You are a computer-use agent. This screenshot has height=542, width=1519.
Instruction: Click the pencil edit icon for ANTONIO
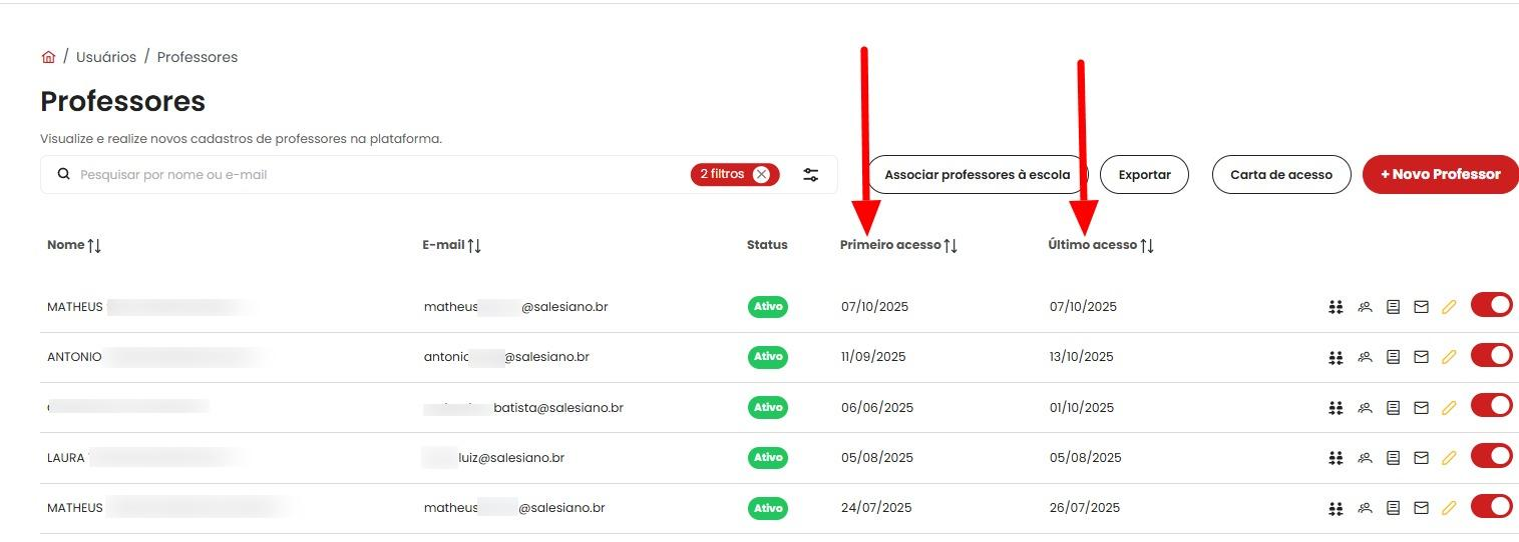(x=1448, y=357)
